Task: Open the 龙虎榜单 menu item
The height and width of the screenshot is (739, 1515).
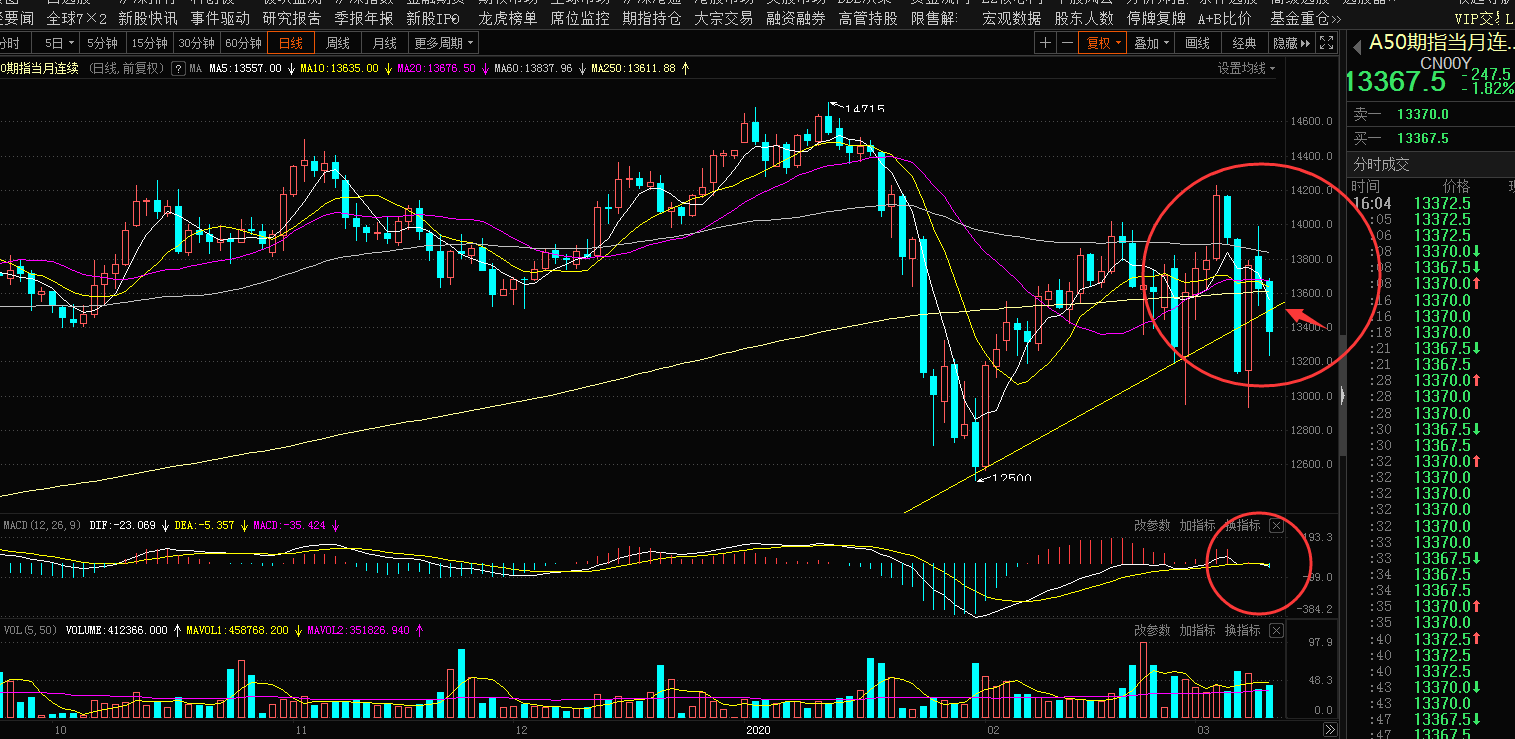Action: point(507,18)
